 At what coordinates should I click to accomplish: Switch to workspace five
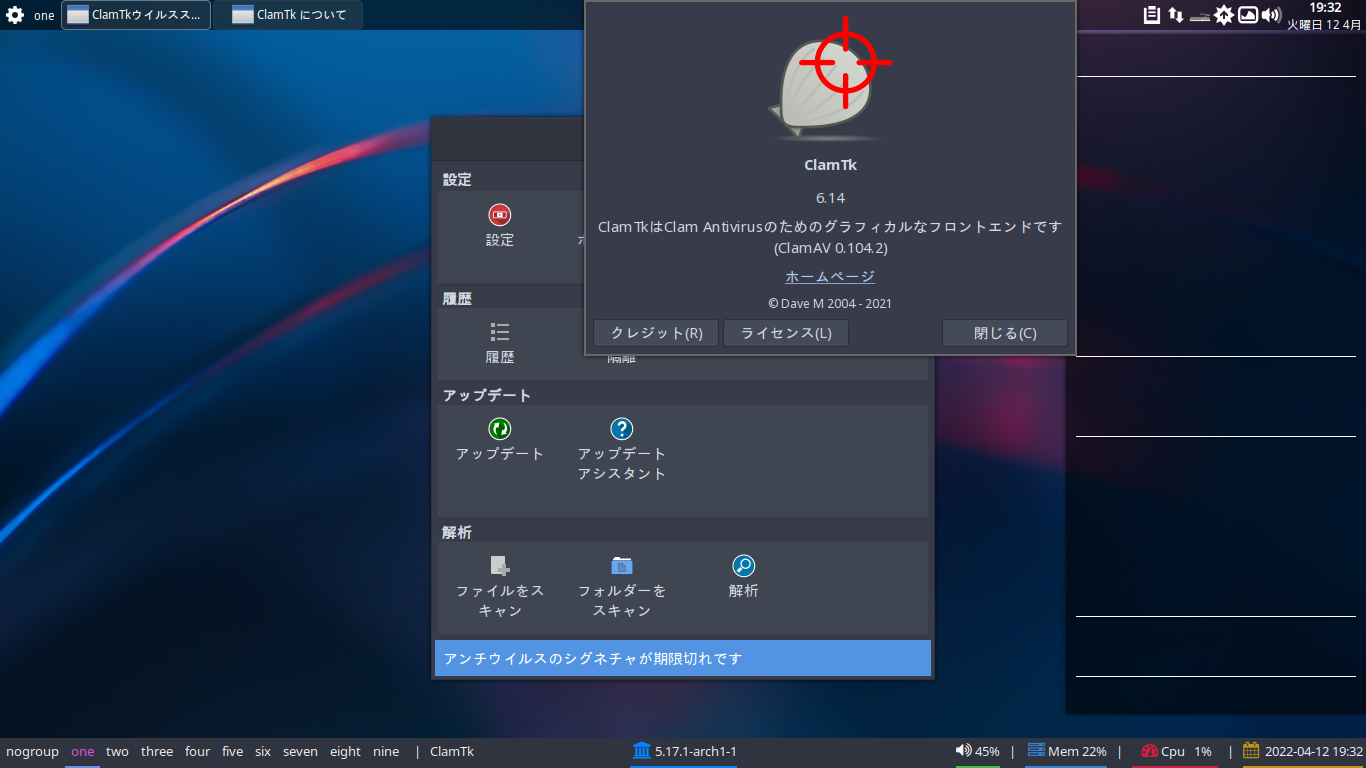(x=232, y=751)
